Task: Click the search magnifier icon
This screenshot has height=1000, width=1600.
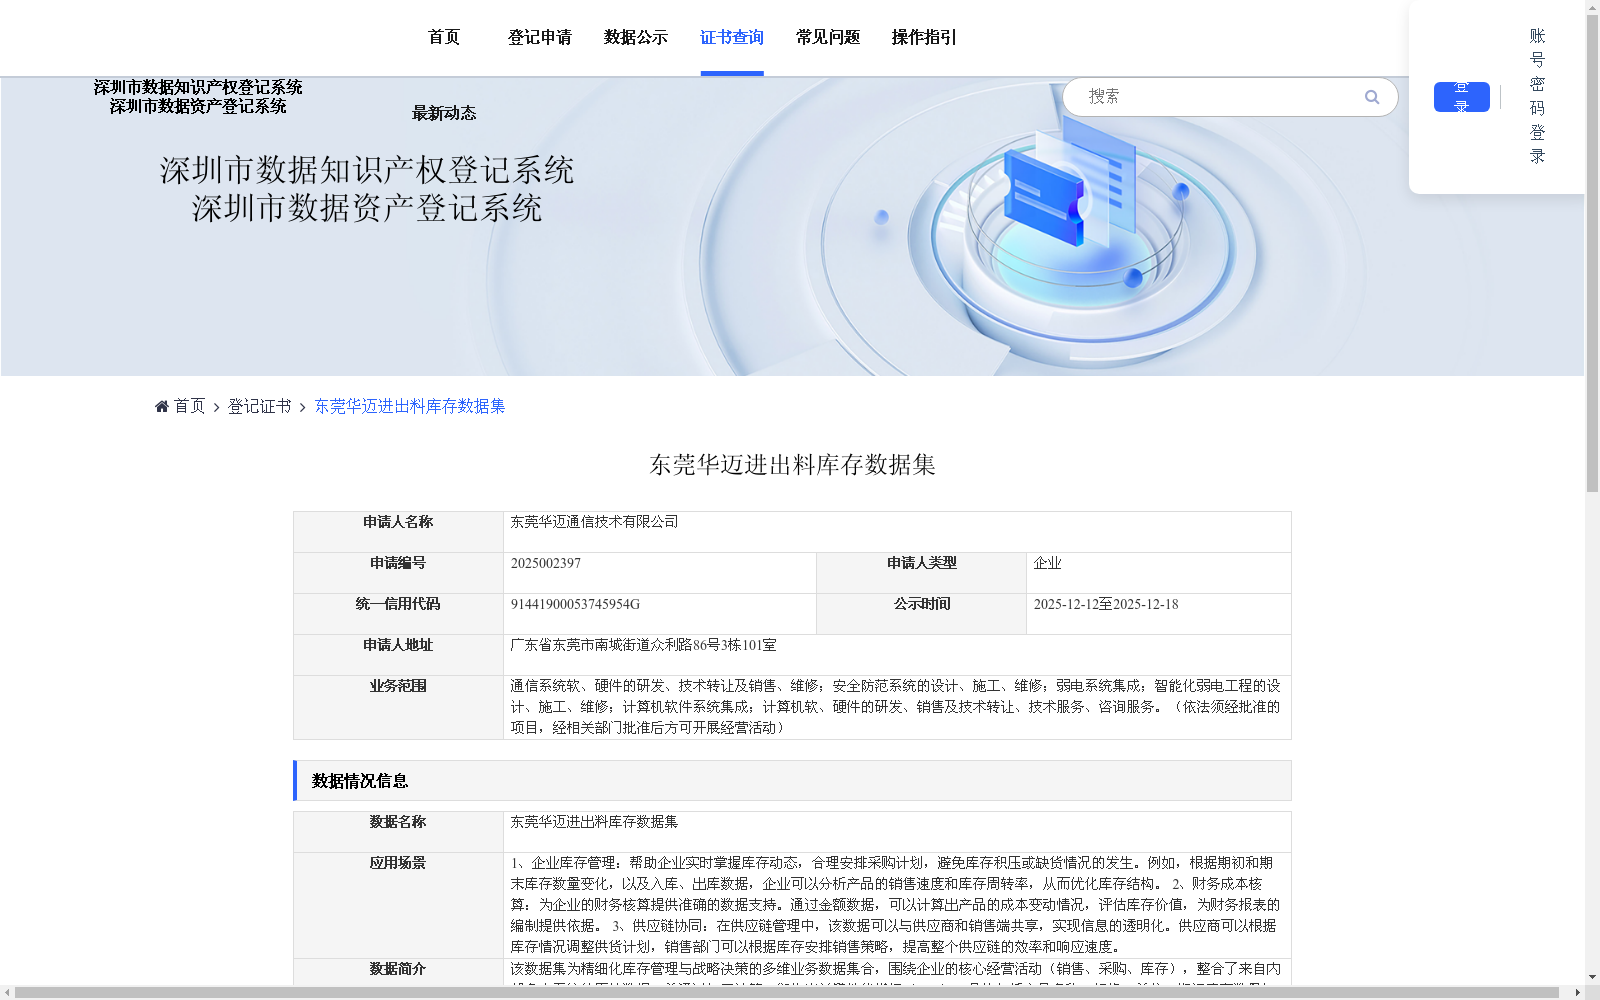Action: (1372, 97)
